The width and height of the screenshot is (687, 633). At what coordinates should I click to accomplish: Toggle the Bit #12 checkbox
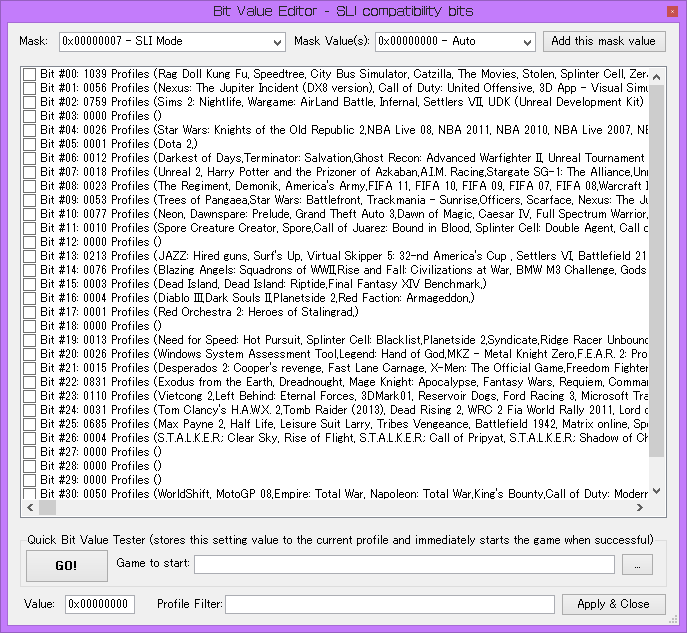[29, 242]
